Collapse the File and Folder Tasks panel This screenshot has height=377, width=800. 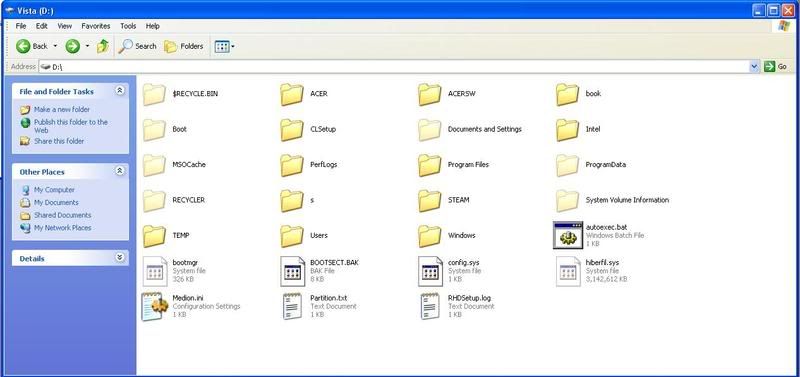[x=119, y=91]
